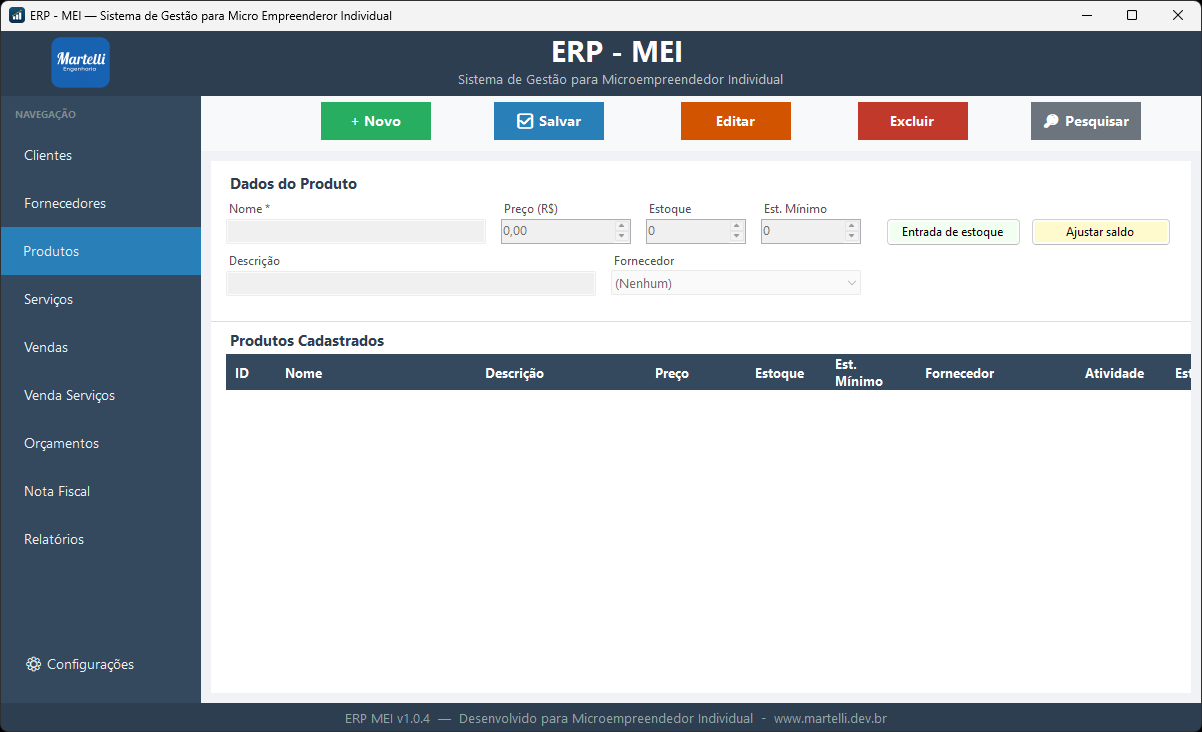Click the Ajustar saldo button

click(1100, 232)
